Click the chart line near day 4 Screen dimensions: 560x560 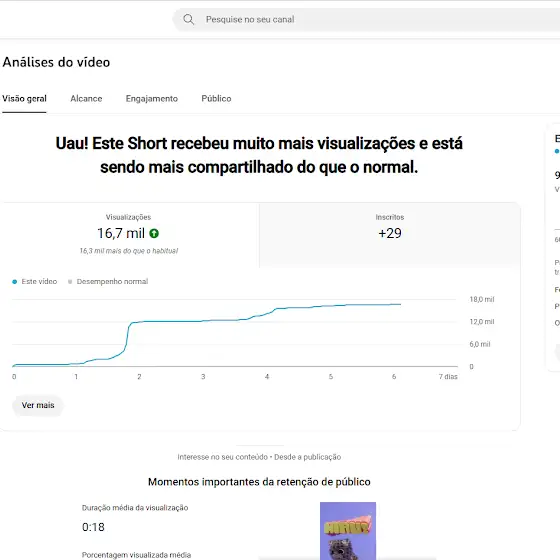click(267, 314)
